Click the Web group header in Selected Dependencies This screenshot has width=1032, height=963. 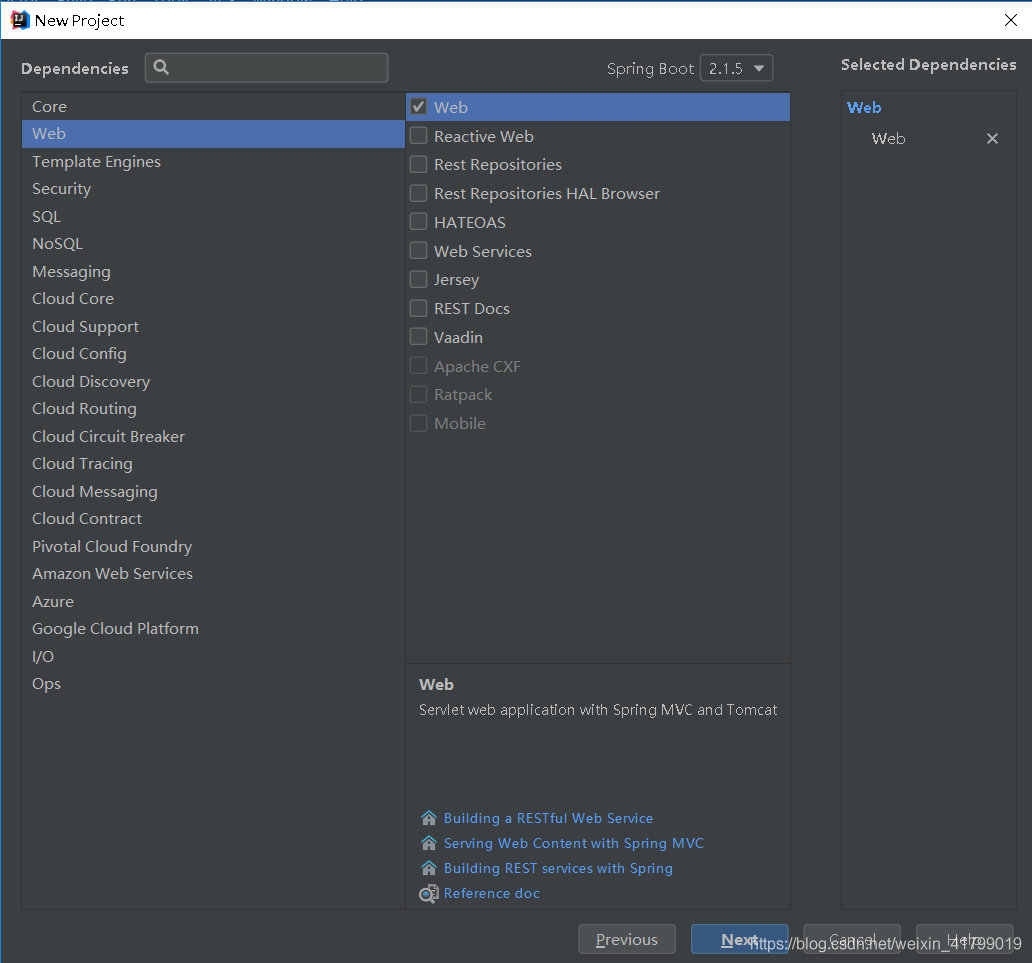coord(864,107)
